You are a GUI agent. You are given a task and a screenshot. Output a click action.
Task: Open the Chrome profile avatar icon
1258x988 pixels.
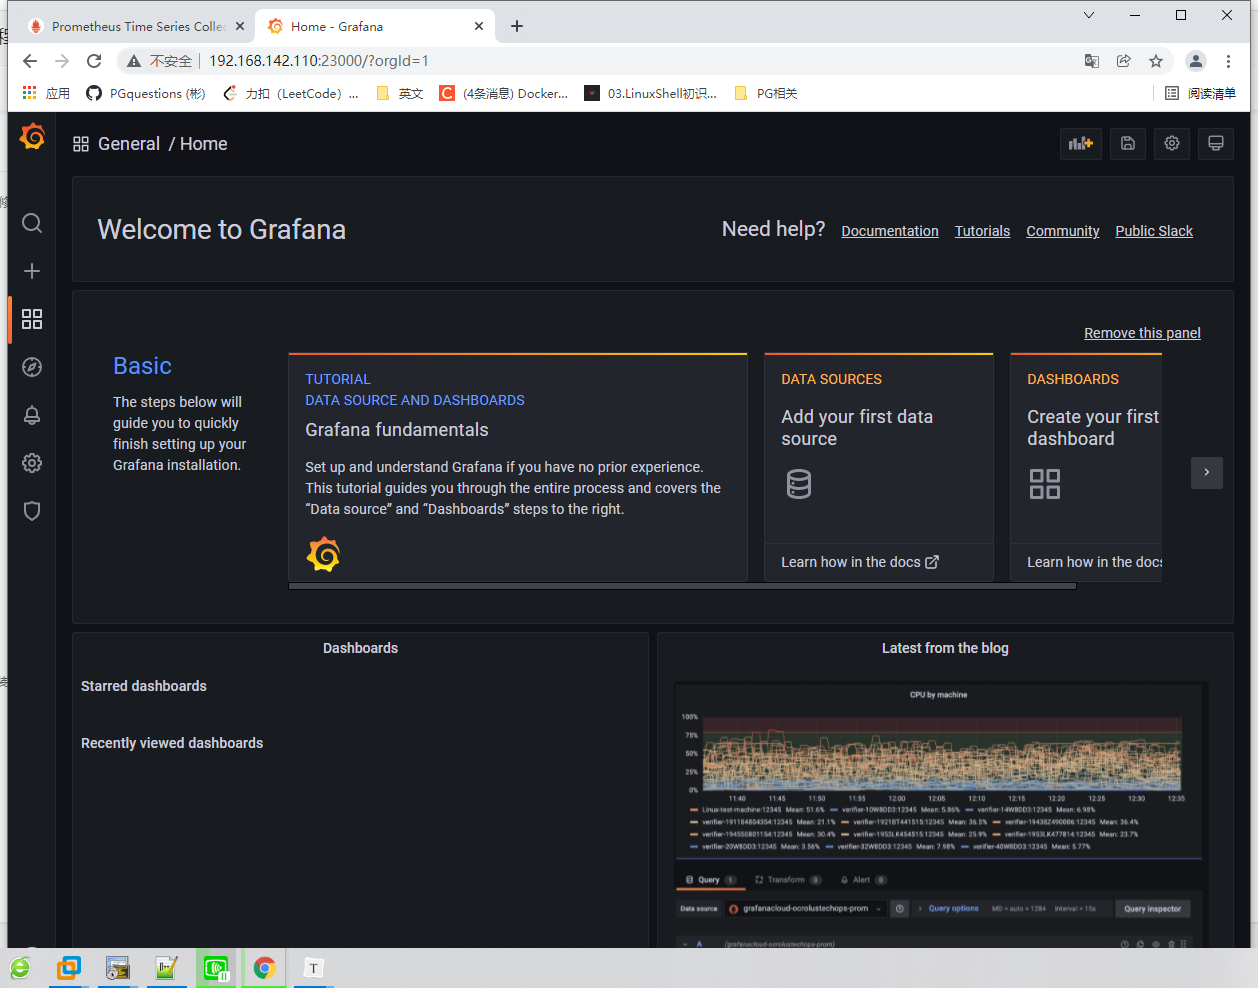coord(1196,61)
